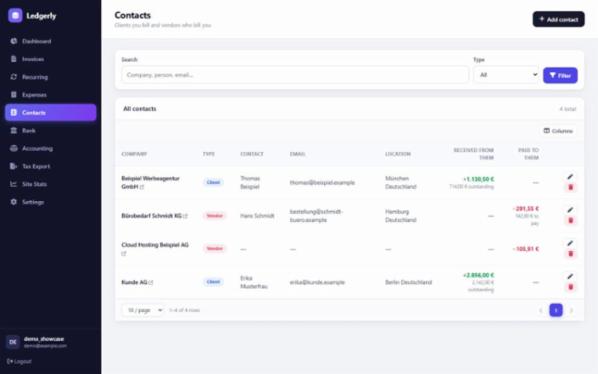Delete the Bürobedarf Schmidt KG contact
The height and width of the screenshot is (374, 598).
point(571,220)
